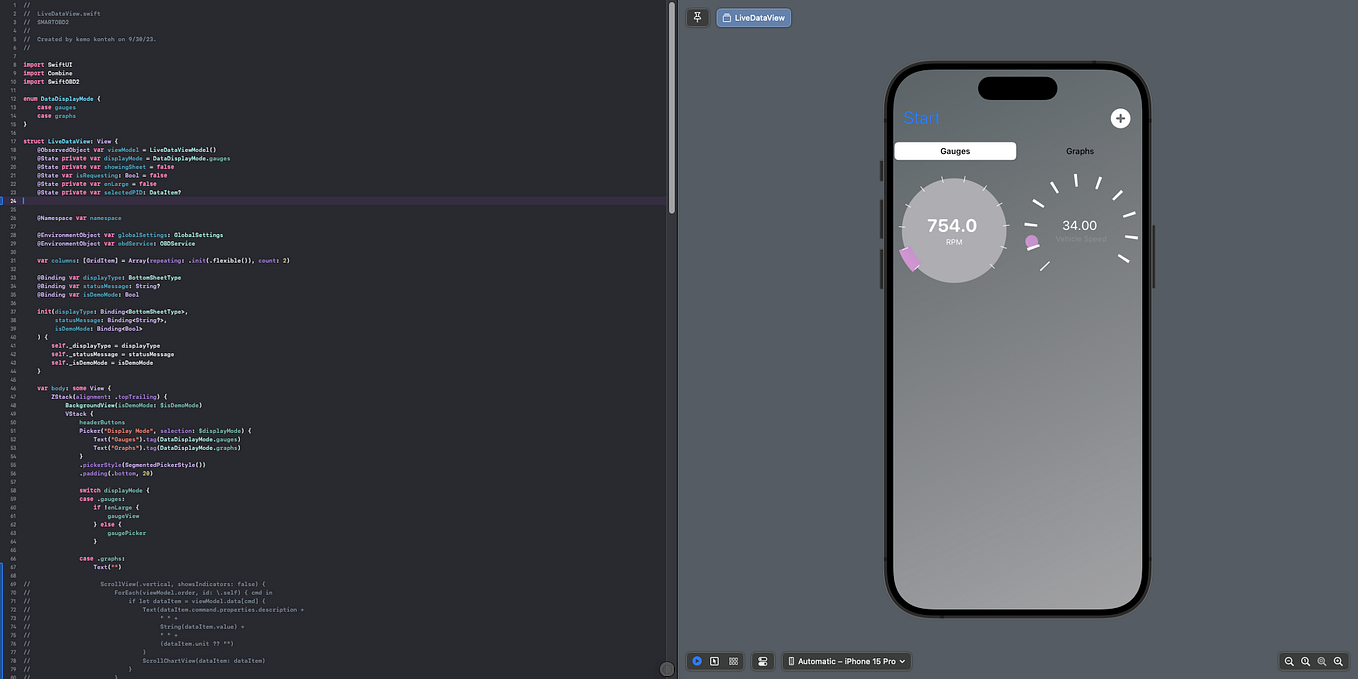This screenshot has width=1358, height=679.
Task: Pin the preview with the pin icon
Action: coord(697,17)
